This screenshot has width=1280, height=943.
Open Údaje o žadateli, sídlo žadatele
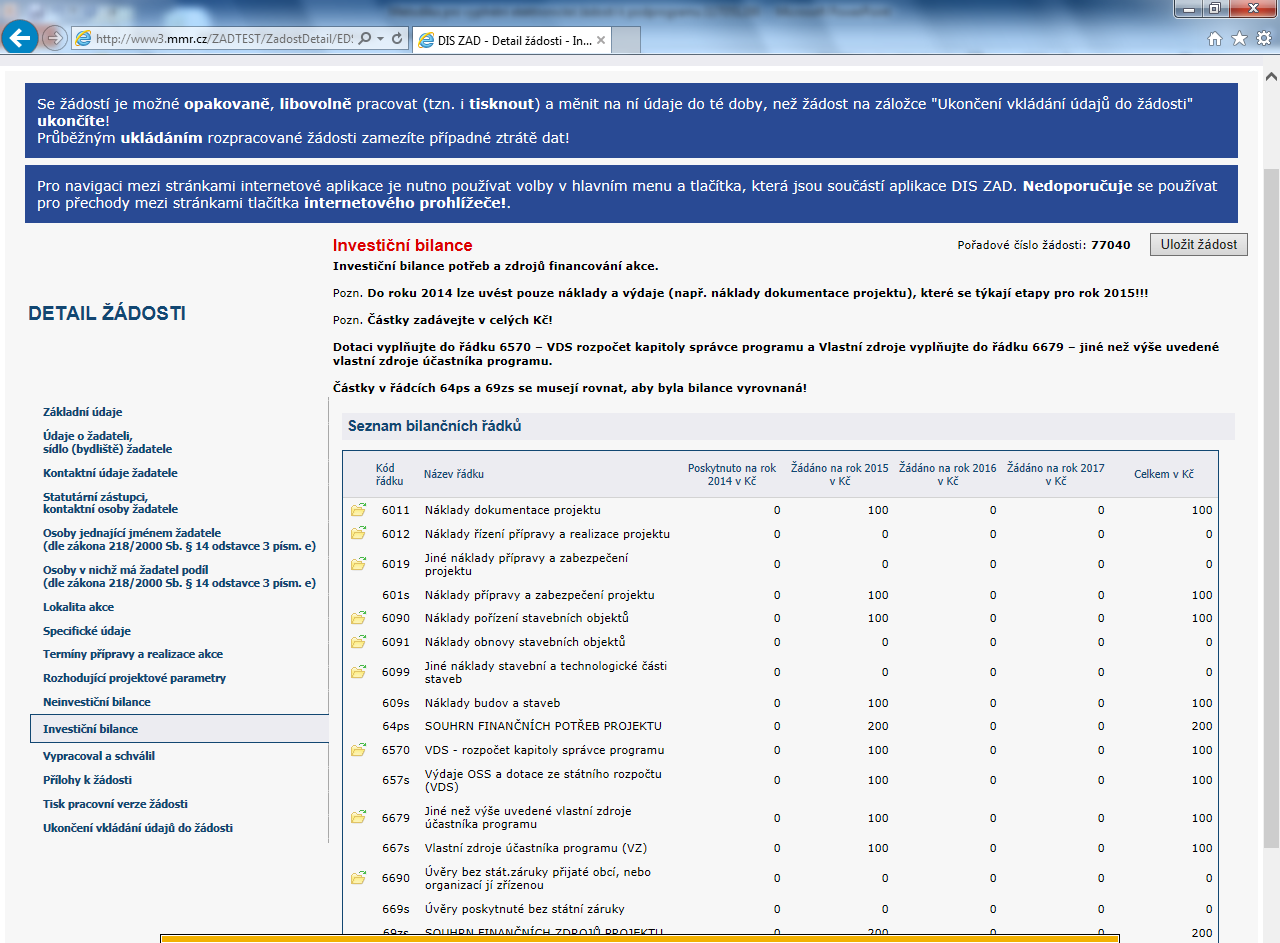[x=107, y=442]
